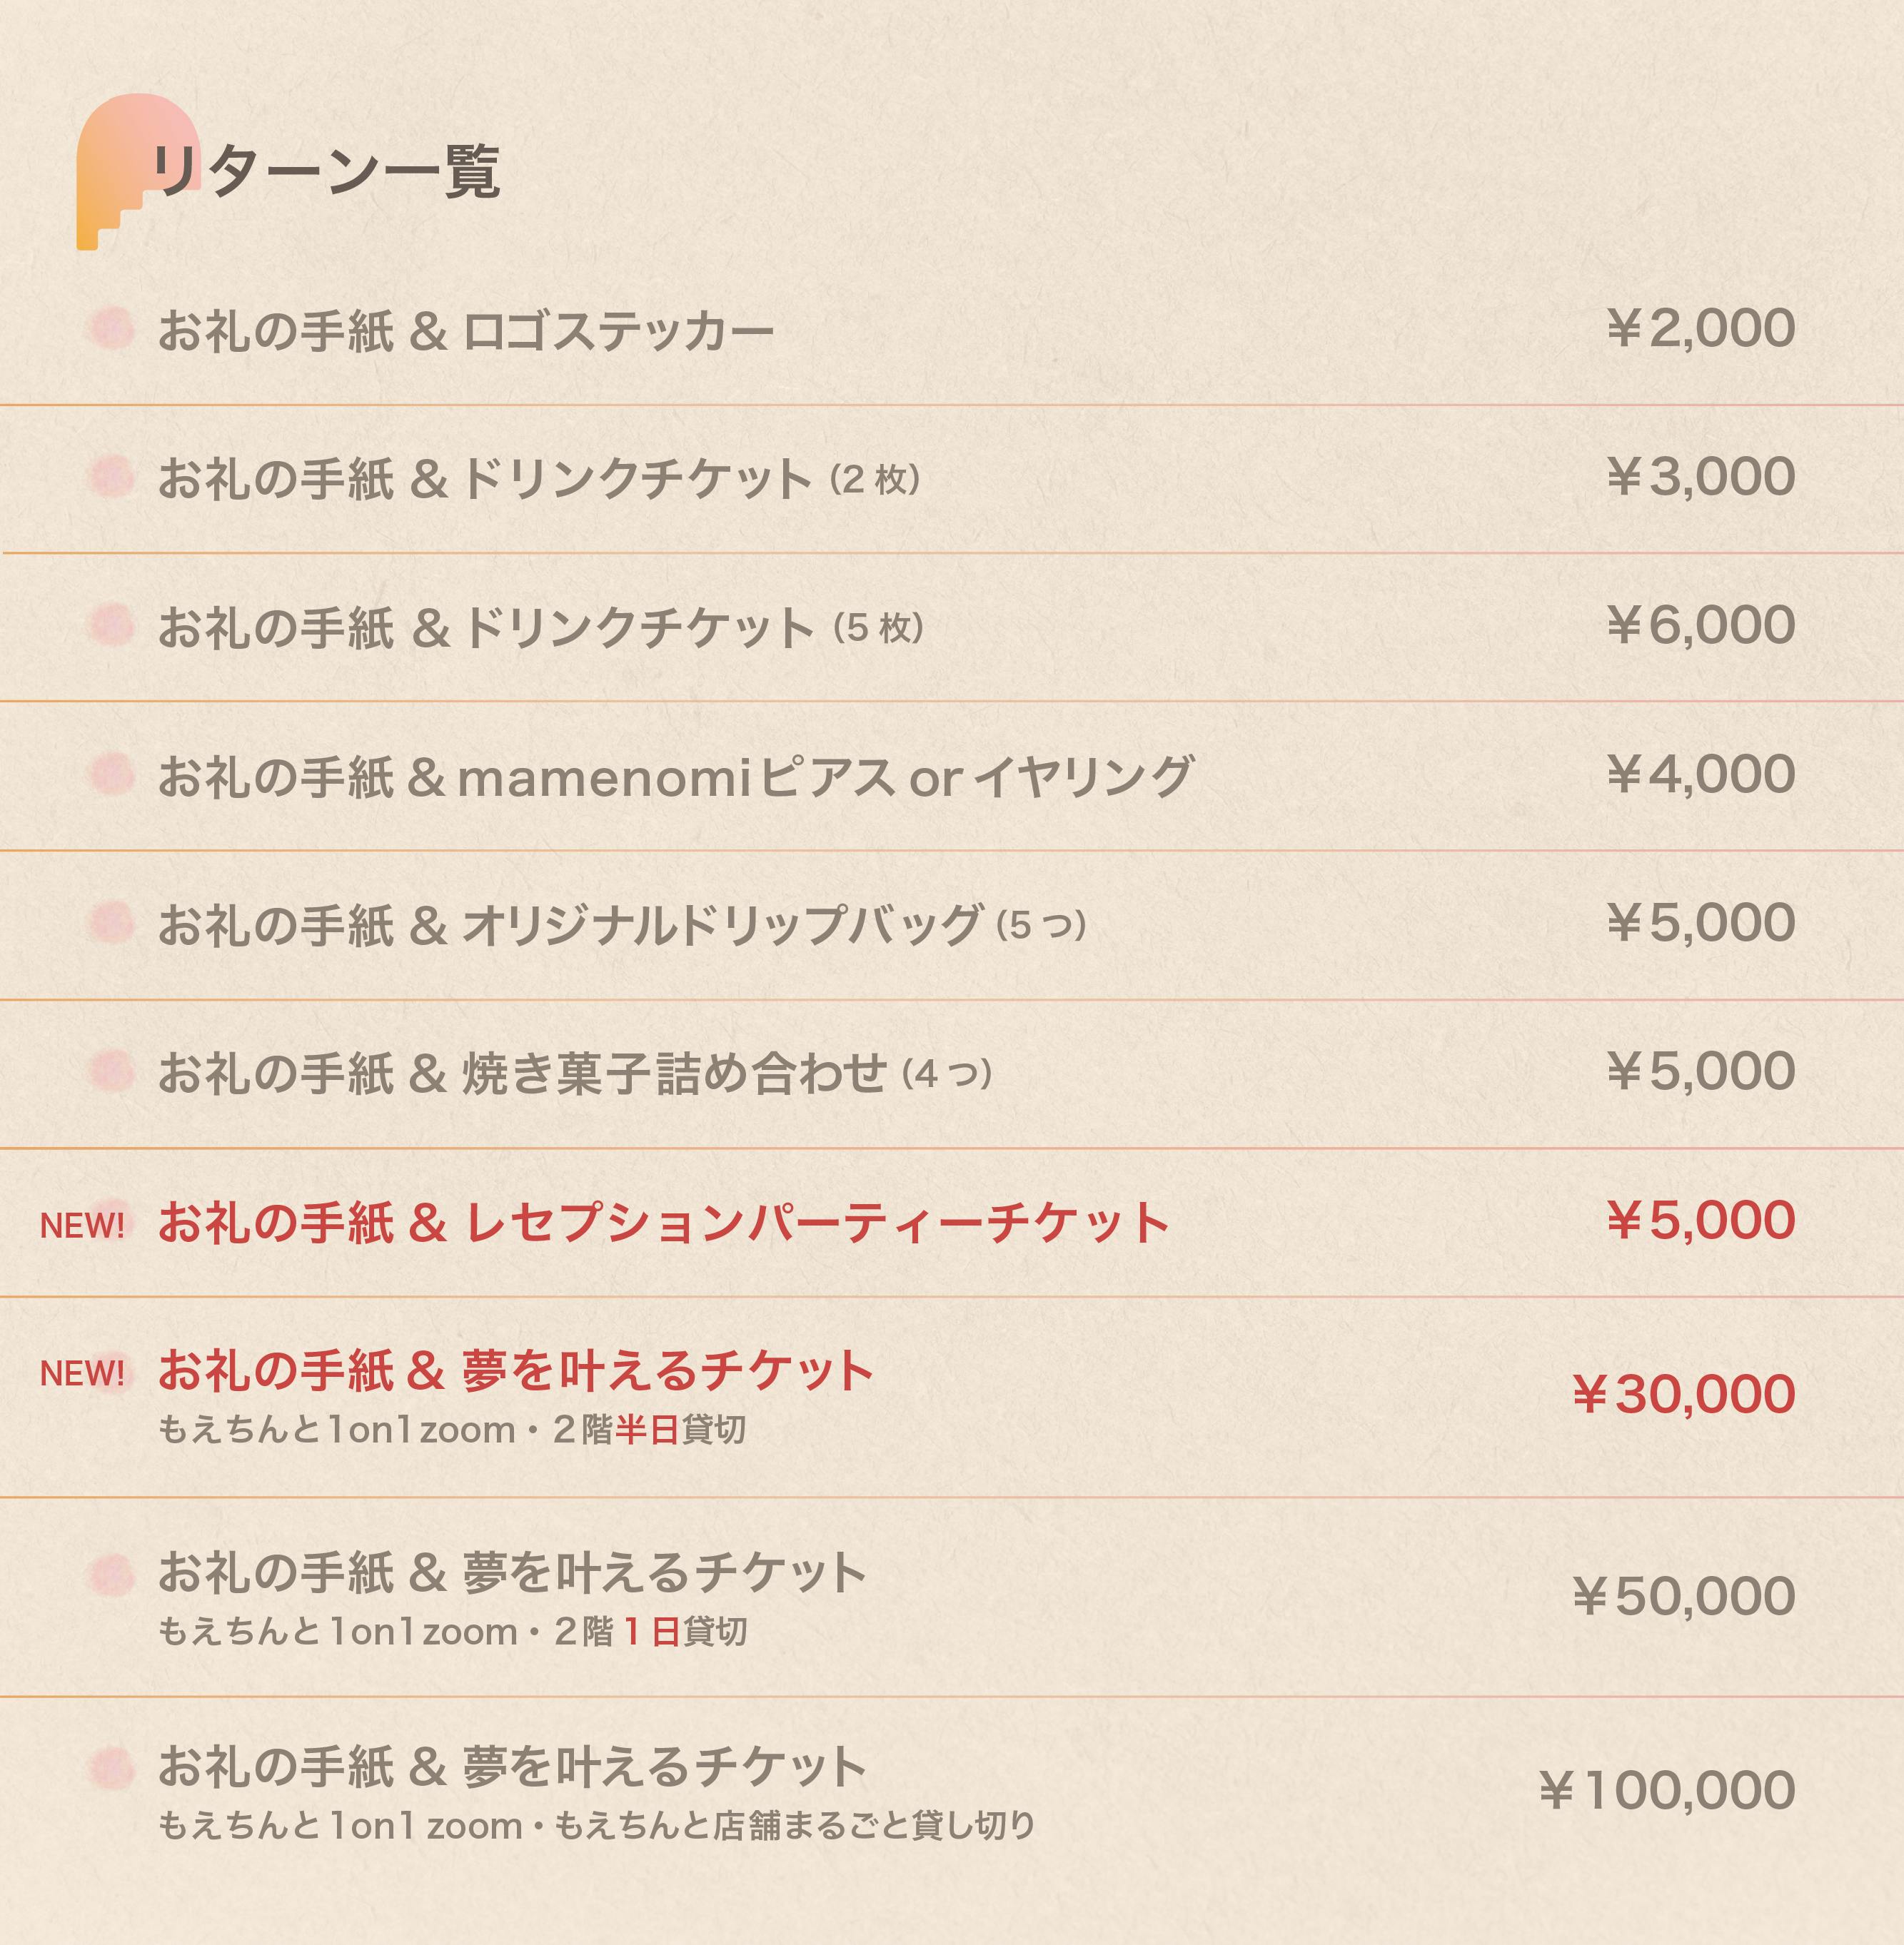Click the pink bullet next to ドリンクチケット (2枚)

110,476
